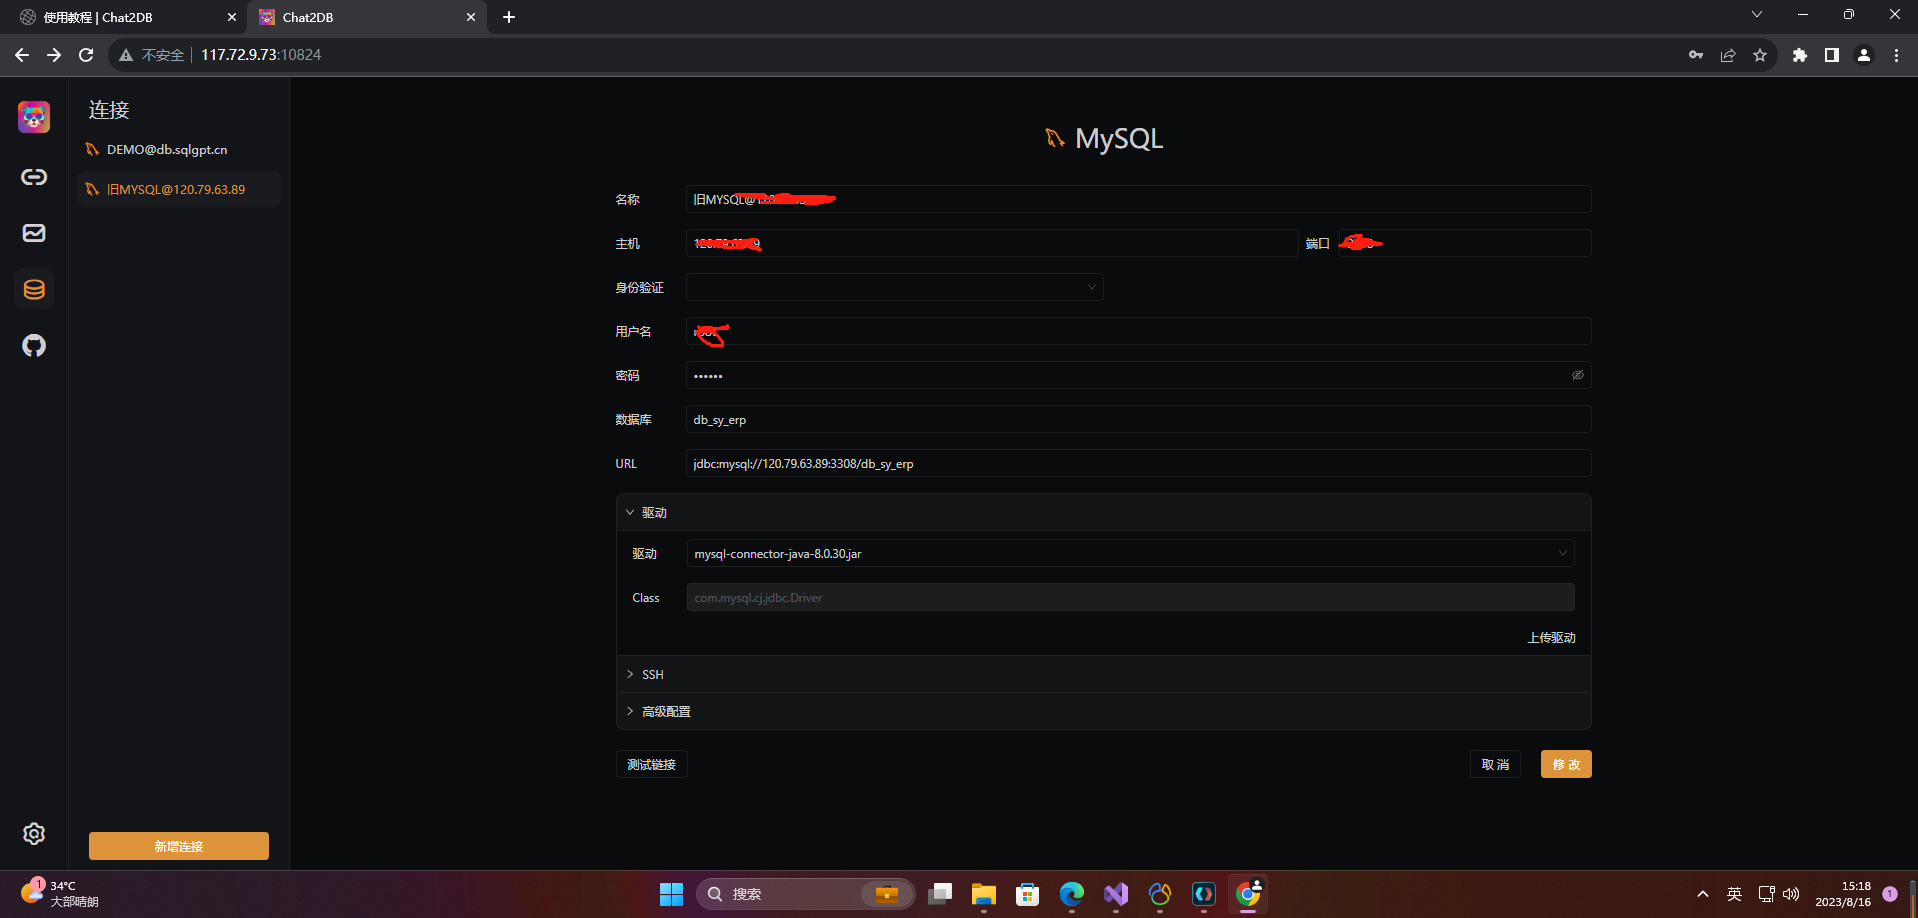Open the Chrome three-dot menu

point(1896,55)
